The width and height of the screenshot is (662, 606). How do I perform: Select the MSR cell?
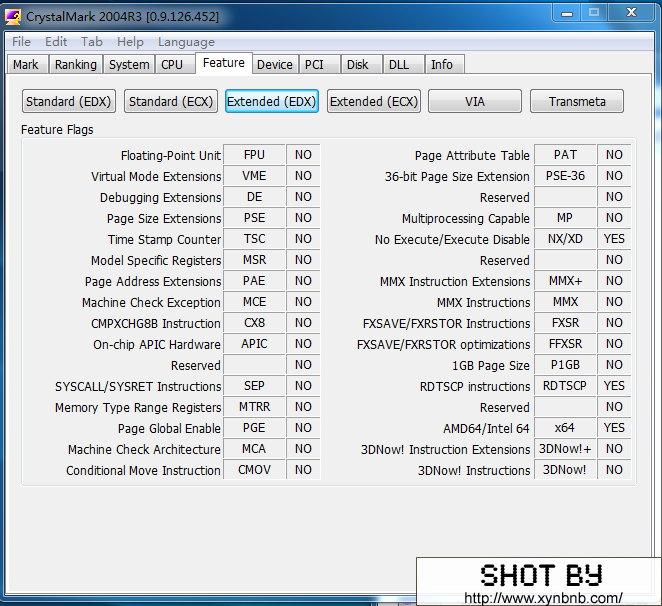(254, 260)
